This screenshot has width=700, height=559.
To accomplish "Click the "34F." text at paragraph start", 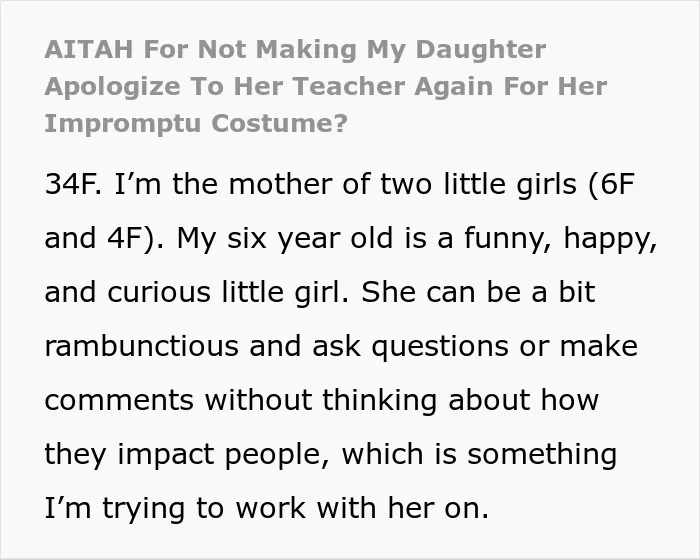I will 73,184.
